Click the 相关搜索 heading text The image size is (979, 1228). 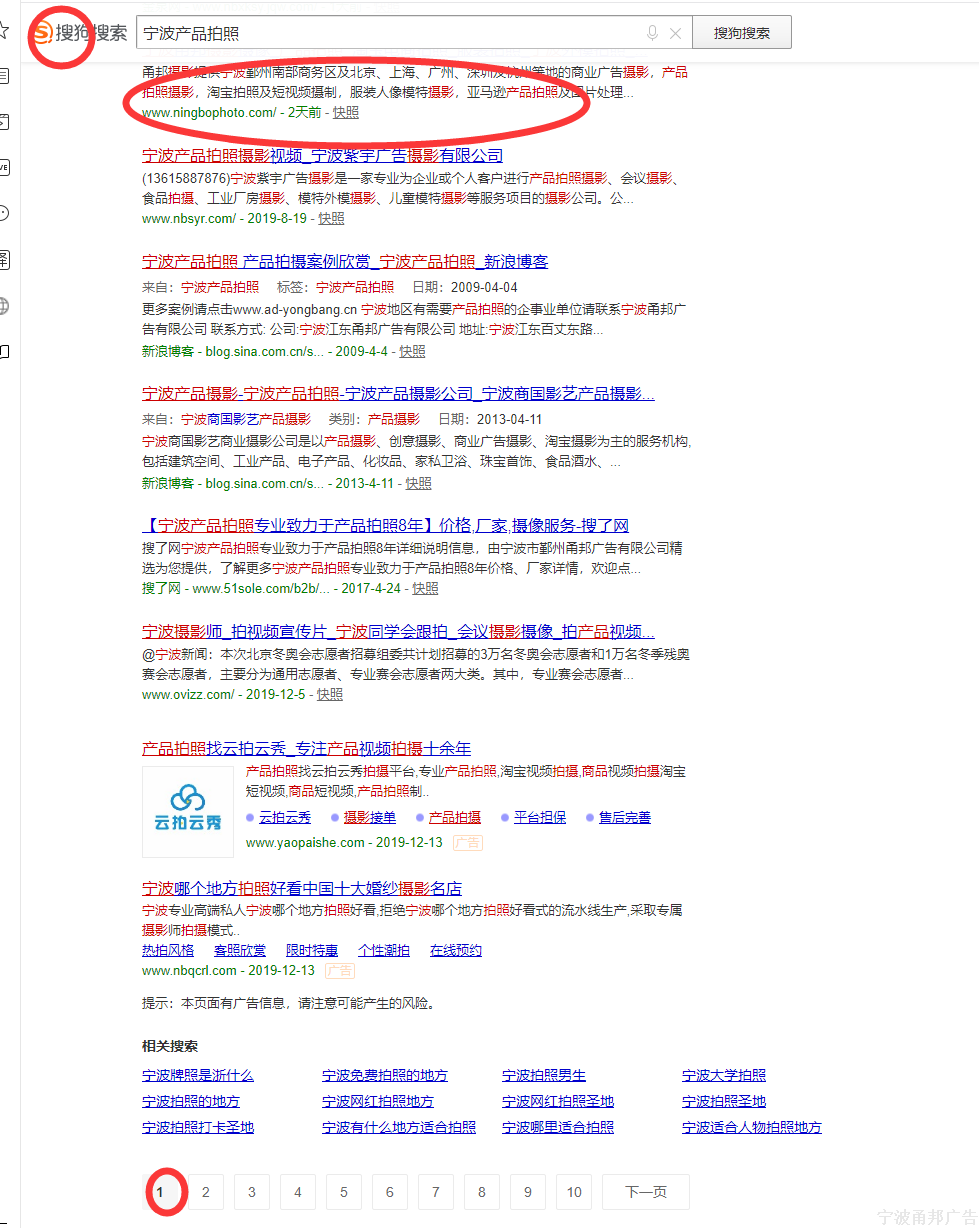pos(170,1046)
